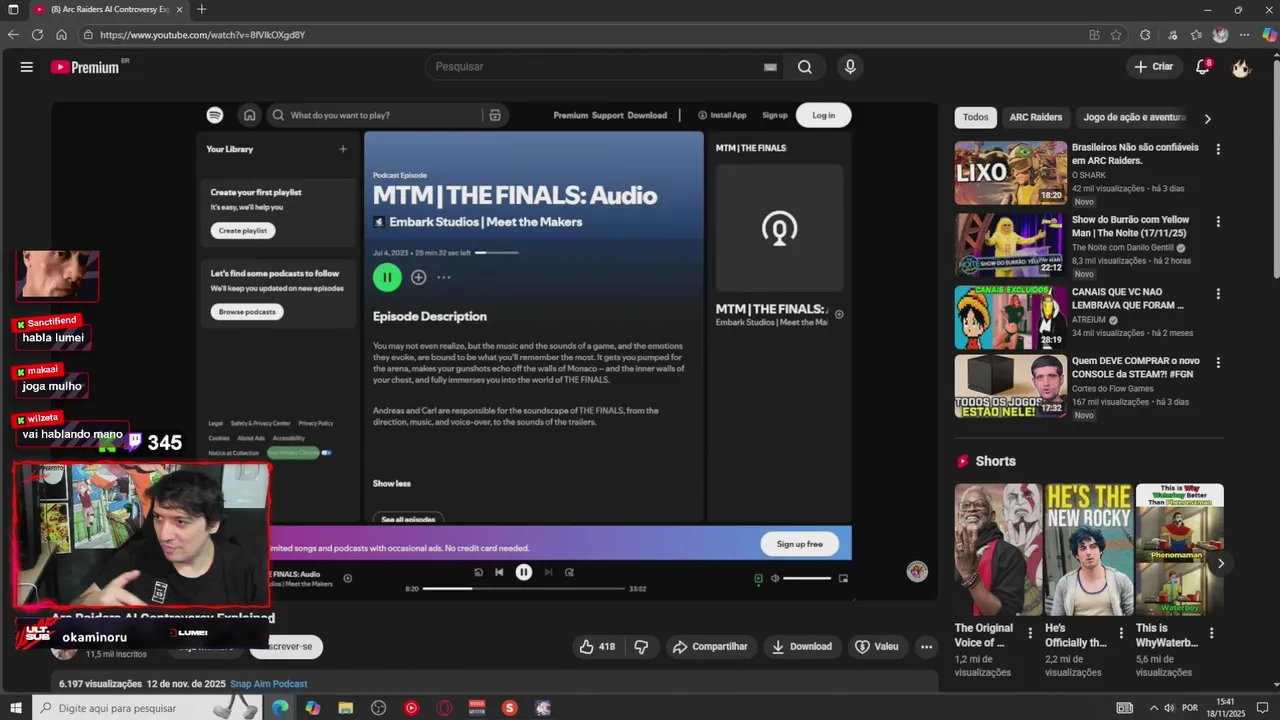Image resolution: width=1280 pixels, height=720 pixels.
Task: Open favorites list icon in Edge toolbar
Action: (1196, 34)
